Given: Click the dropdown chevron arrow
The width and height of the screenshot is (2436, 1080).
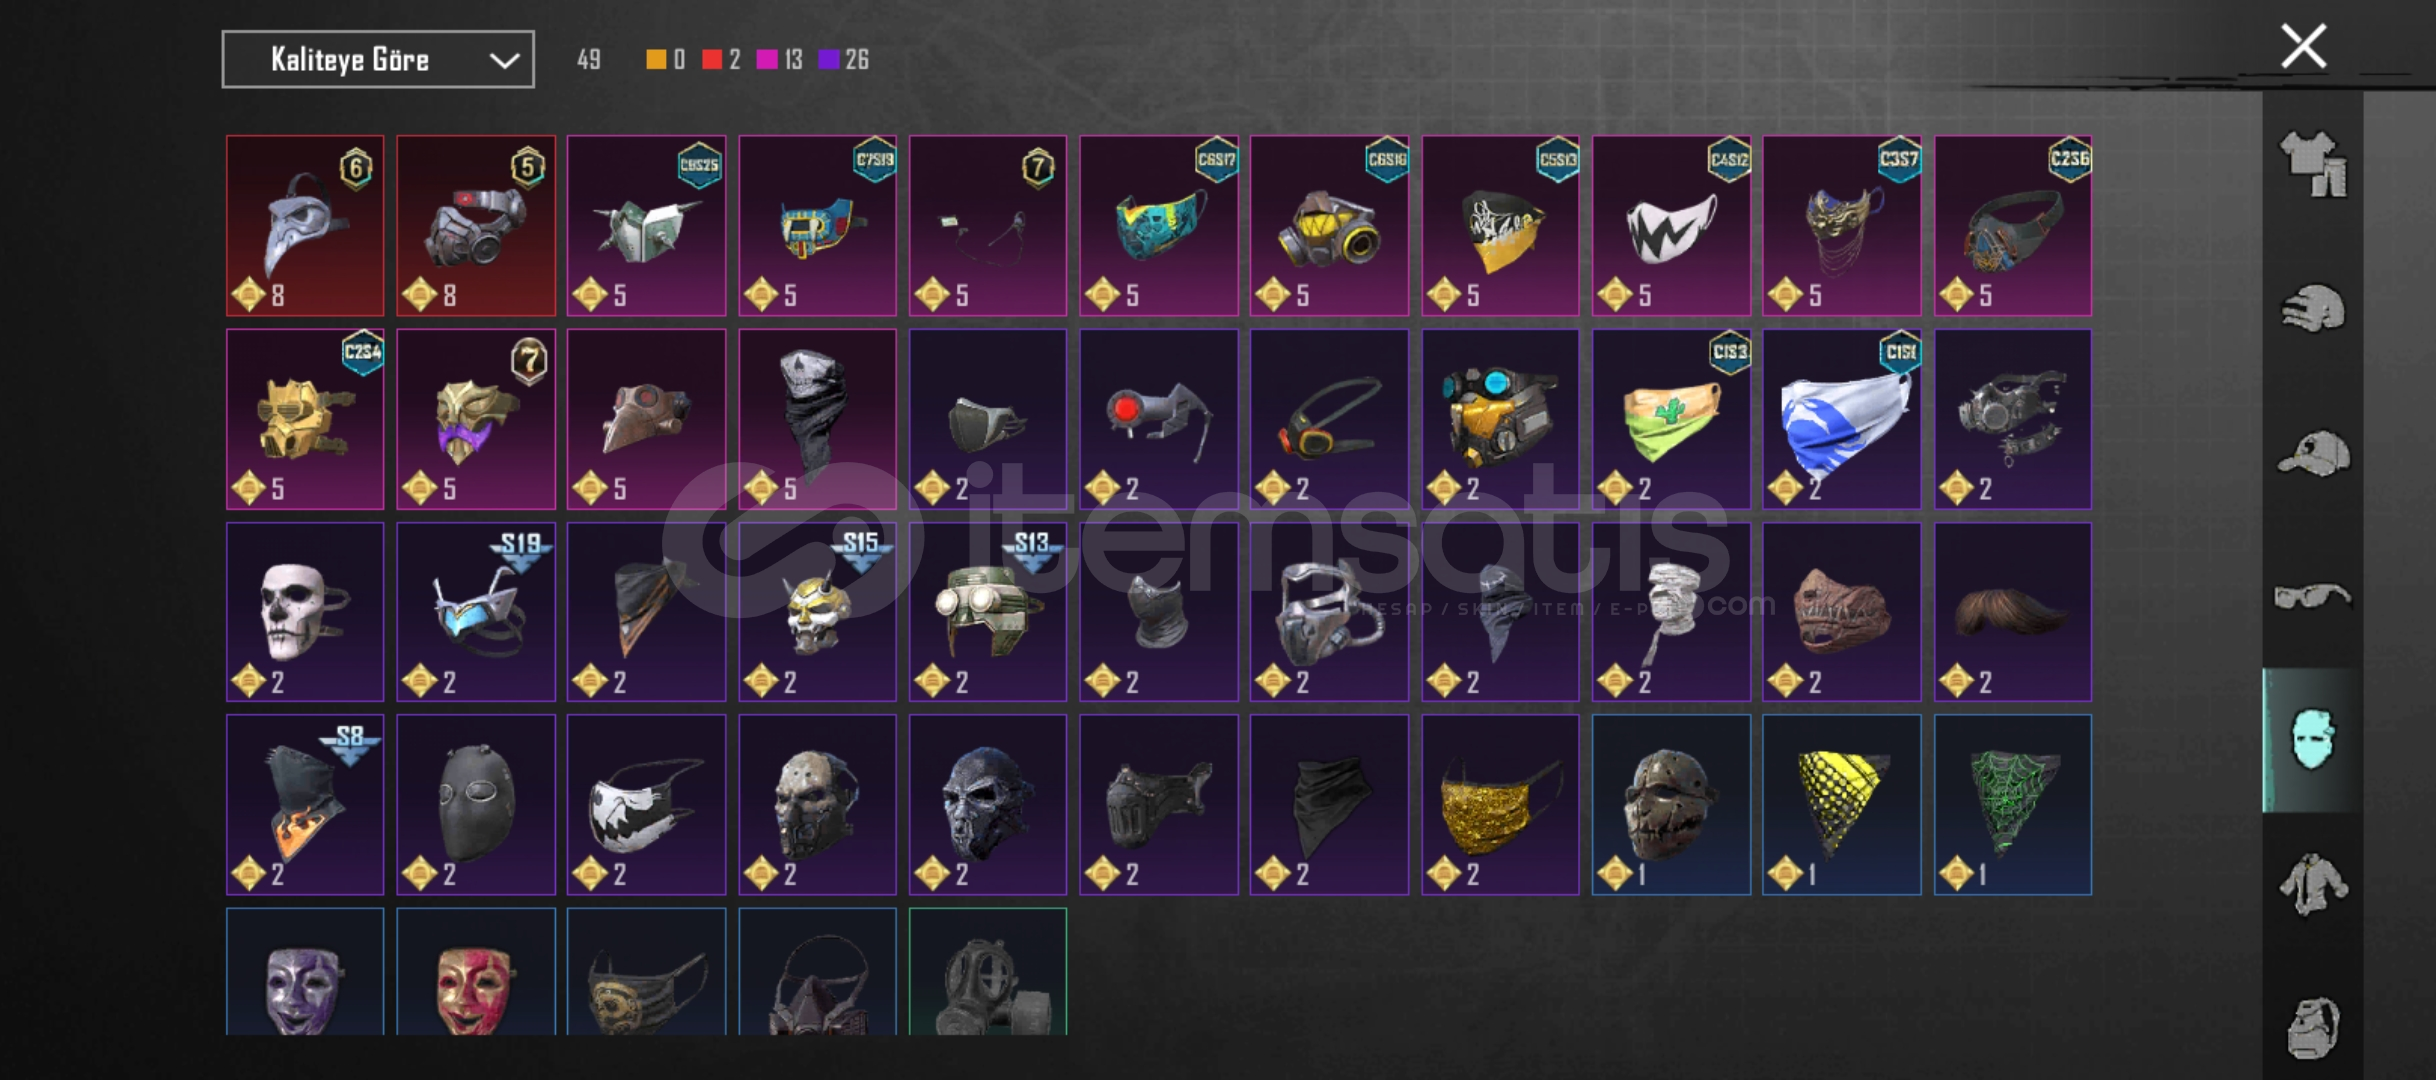Looking at the screenshot, I should [x=504, y=61].
